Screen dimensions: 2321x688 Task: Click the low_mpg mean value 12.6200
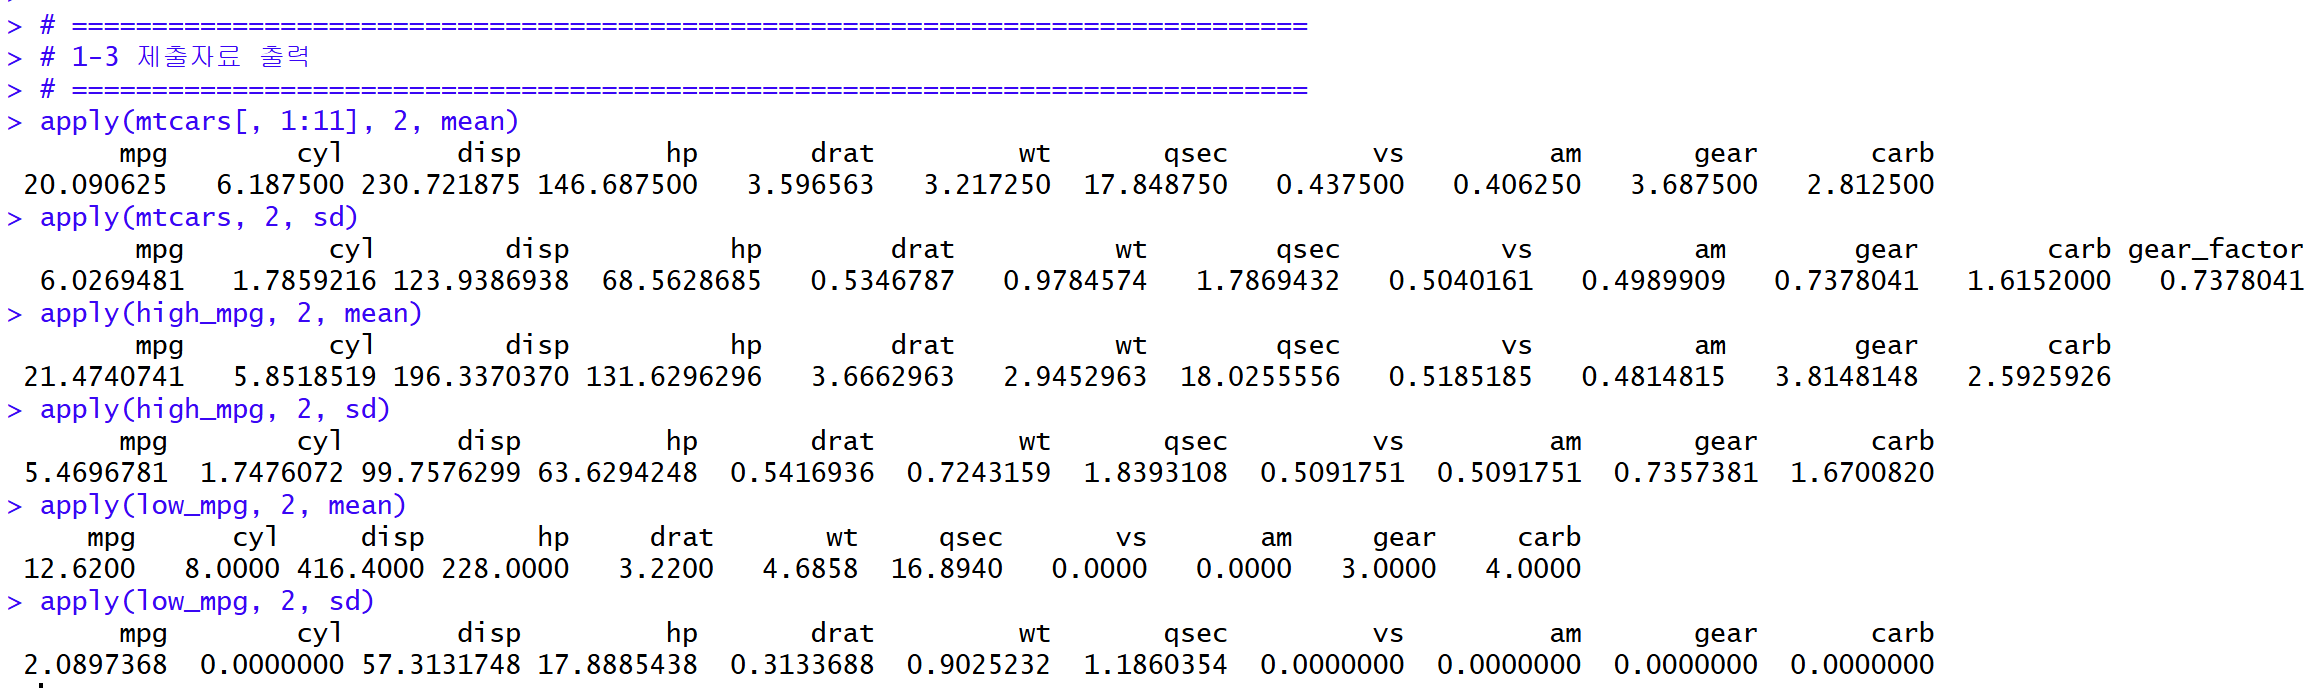click(79, 569)
